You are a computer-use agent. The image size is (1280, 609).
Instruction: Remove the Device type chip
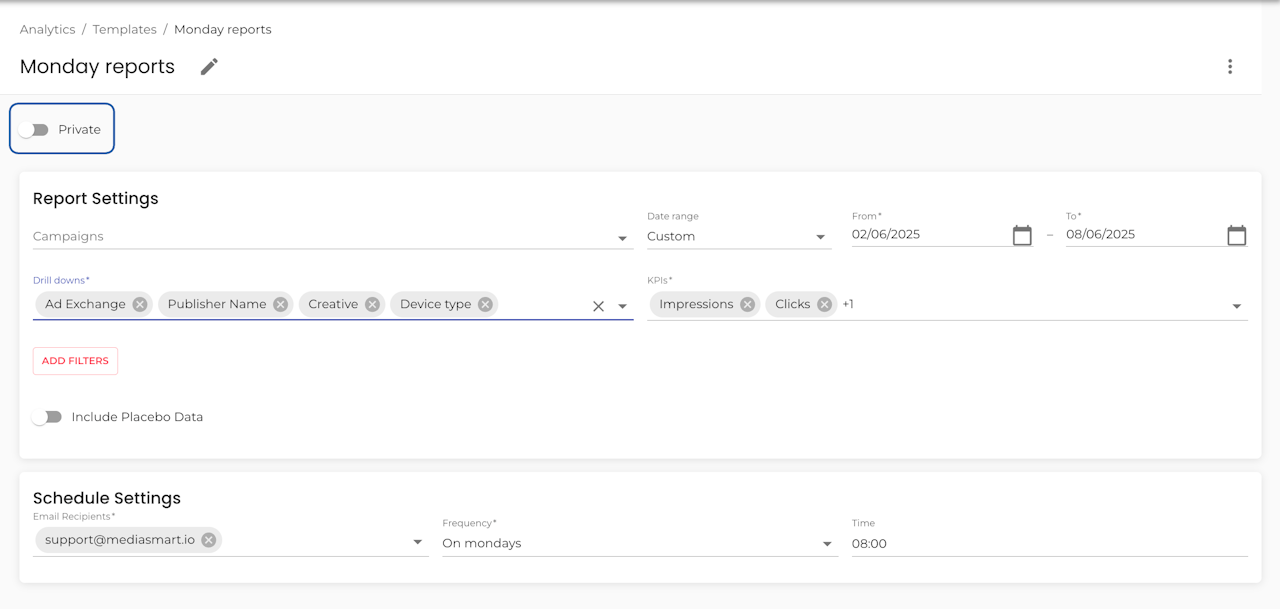coord(485,305)
